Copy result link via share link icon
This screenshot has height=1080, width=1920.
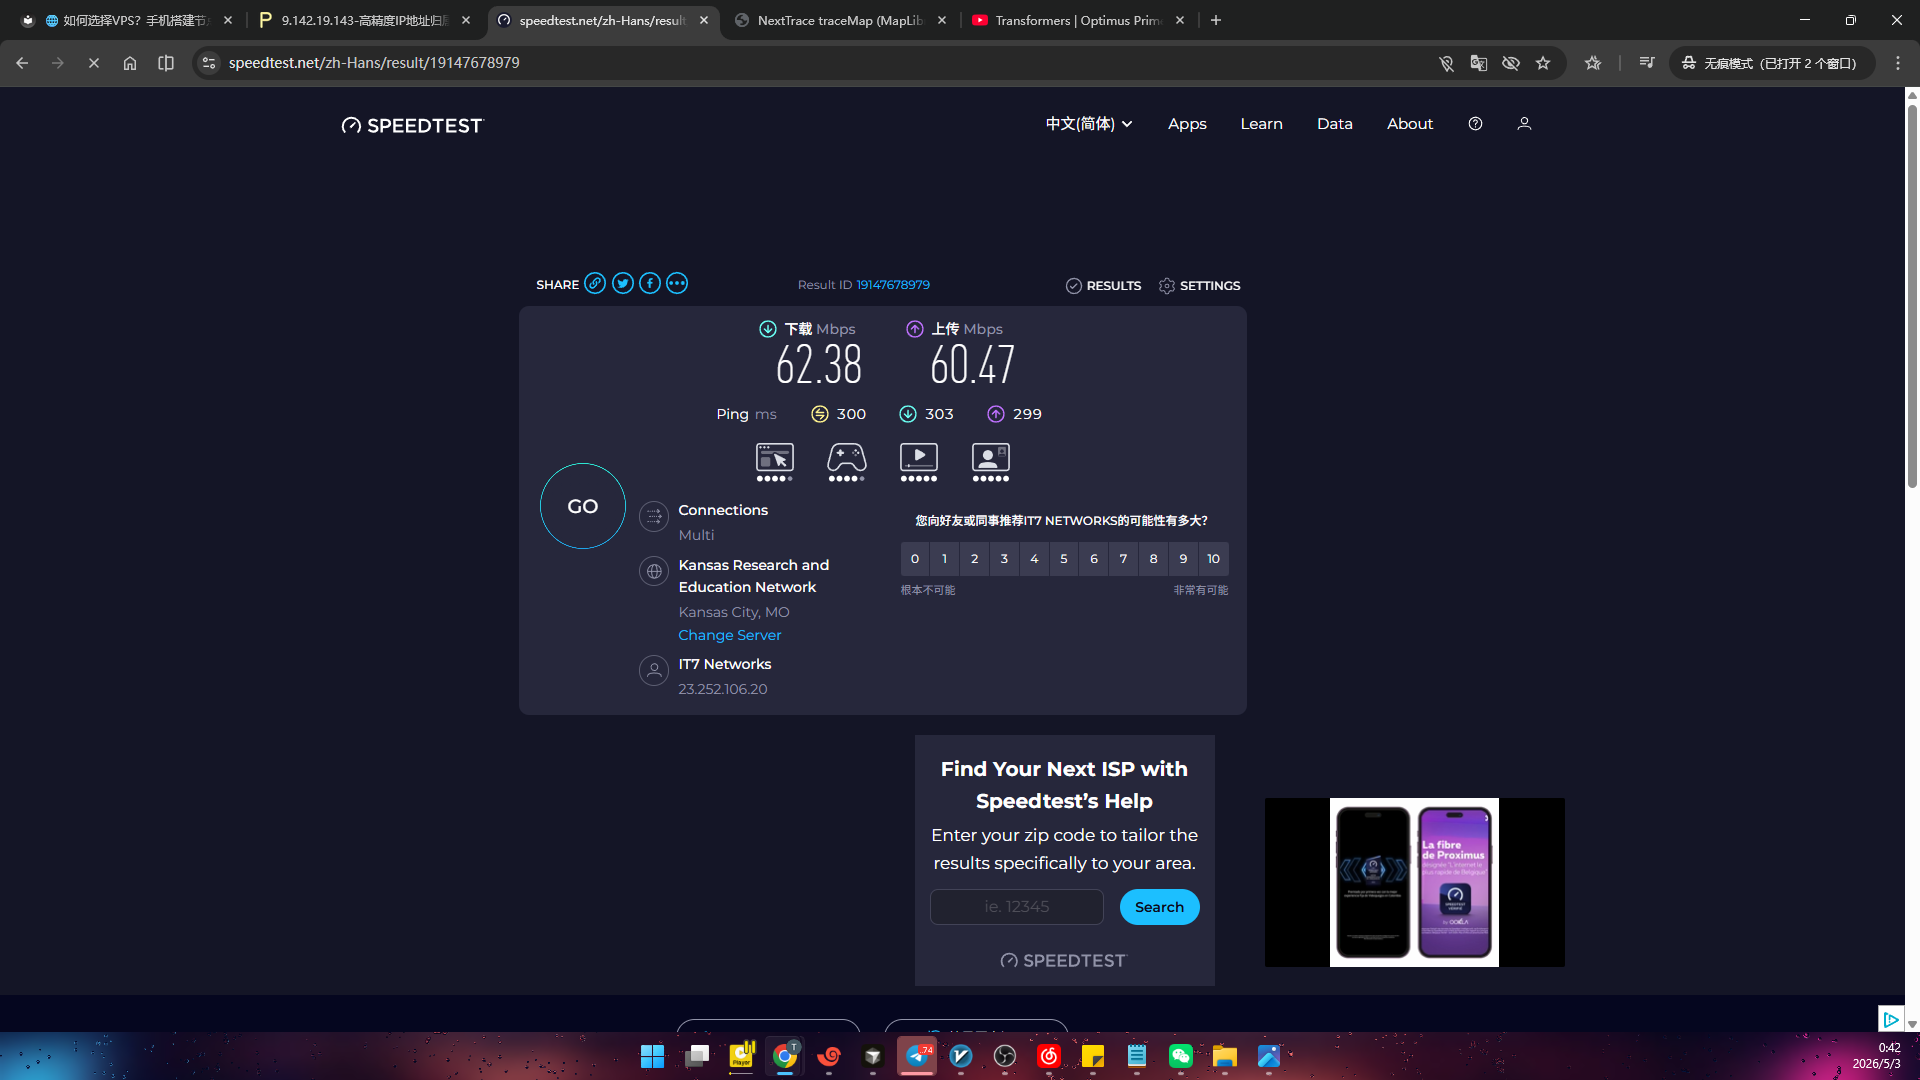(595, 284)
